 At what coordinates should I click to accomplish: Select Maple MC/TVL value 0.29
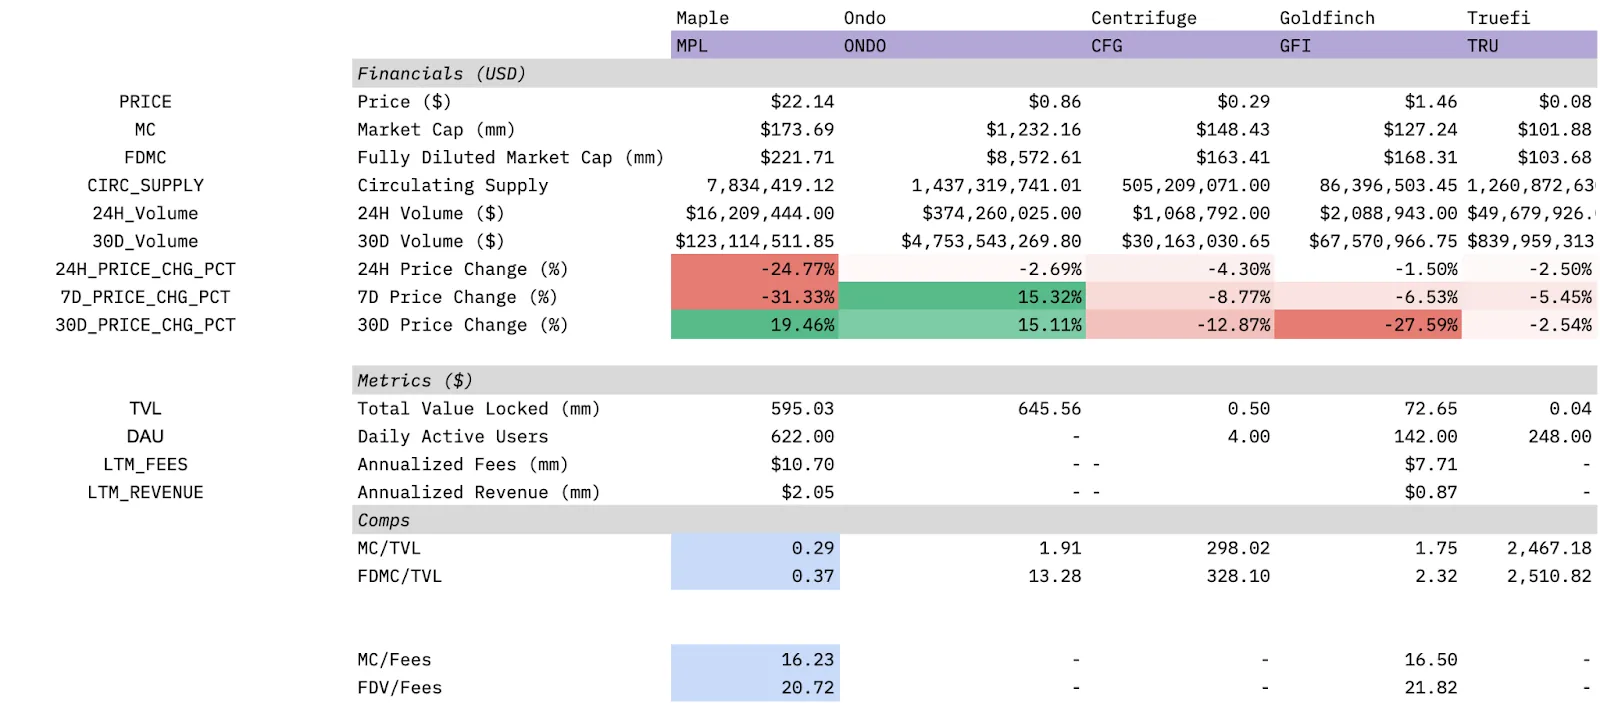tap(755, 548)
